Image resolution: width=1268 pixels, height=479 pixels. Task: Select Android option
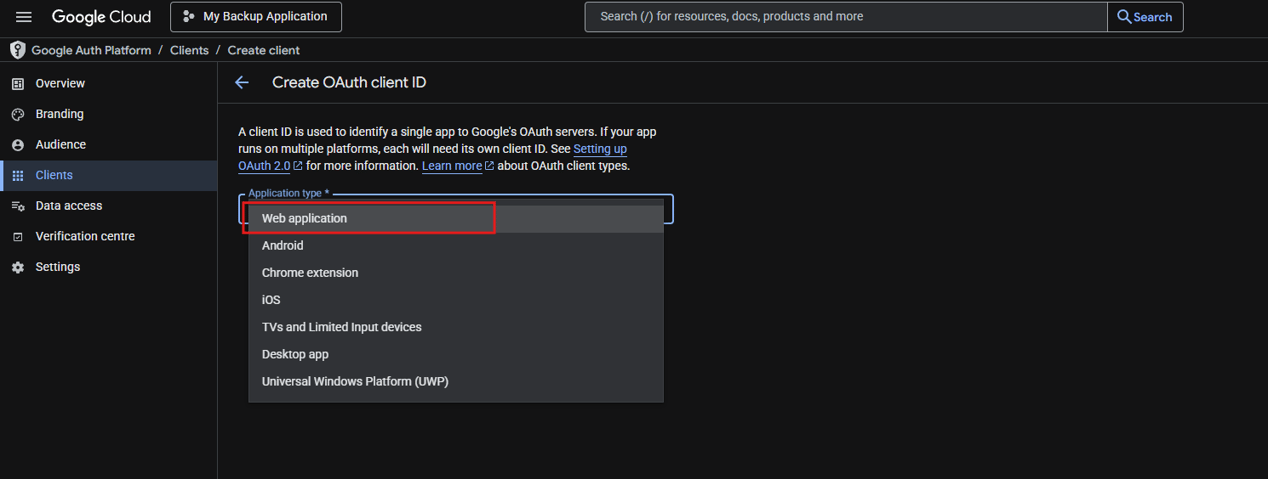click(x=456, y=246)
